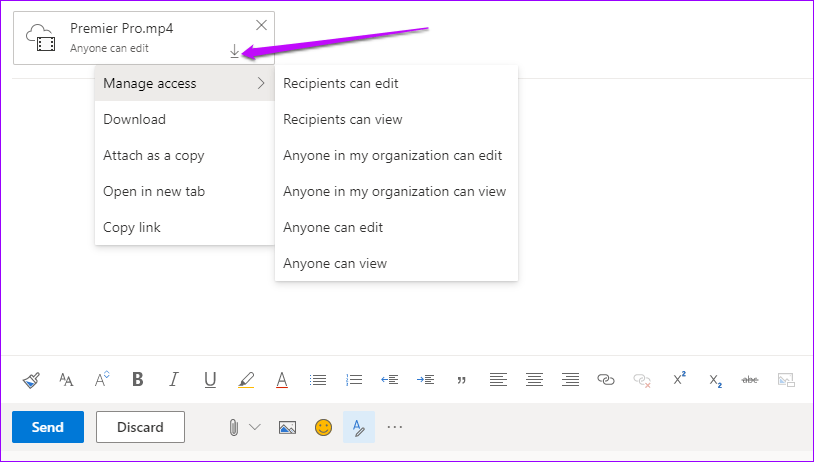Viewport: 814px width, 462px height.
Task: Click the cloud video attachment icon
Action: tap(40, 38)
